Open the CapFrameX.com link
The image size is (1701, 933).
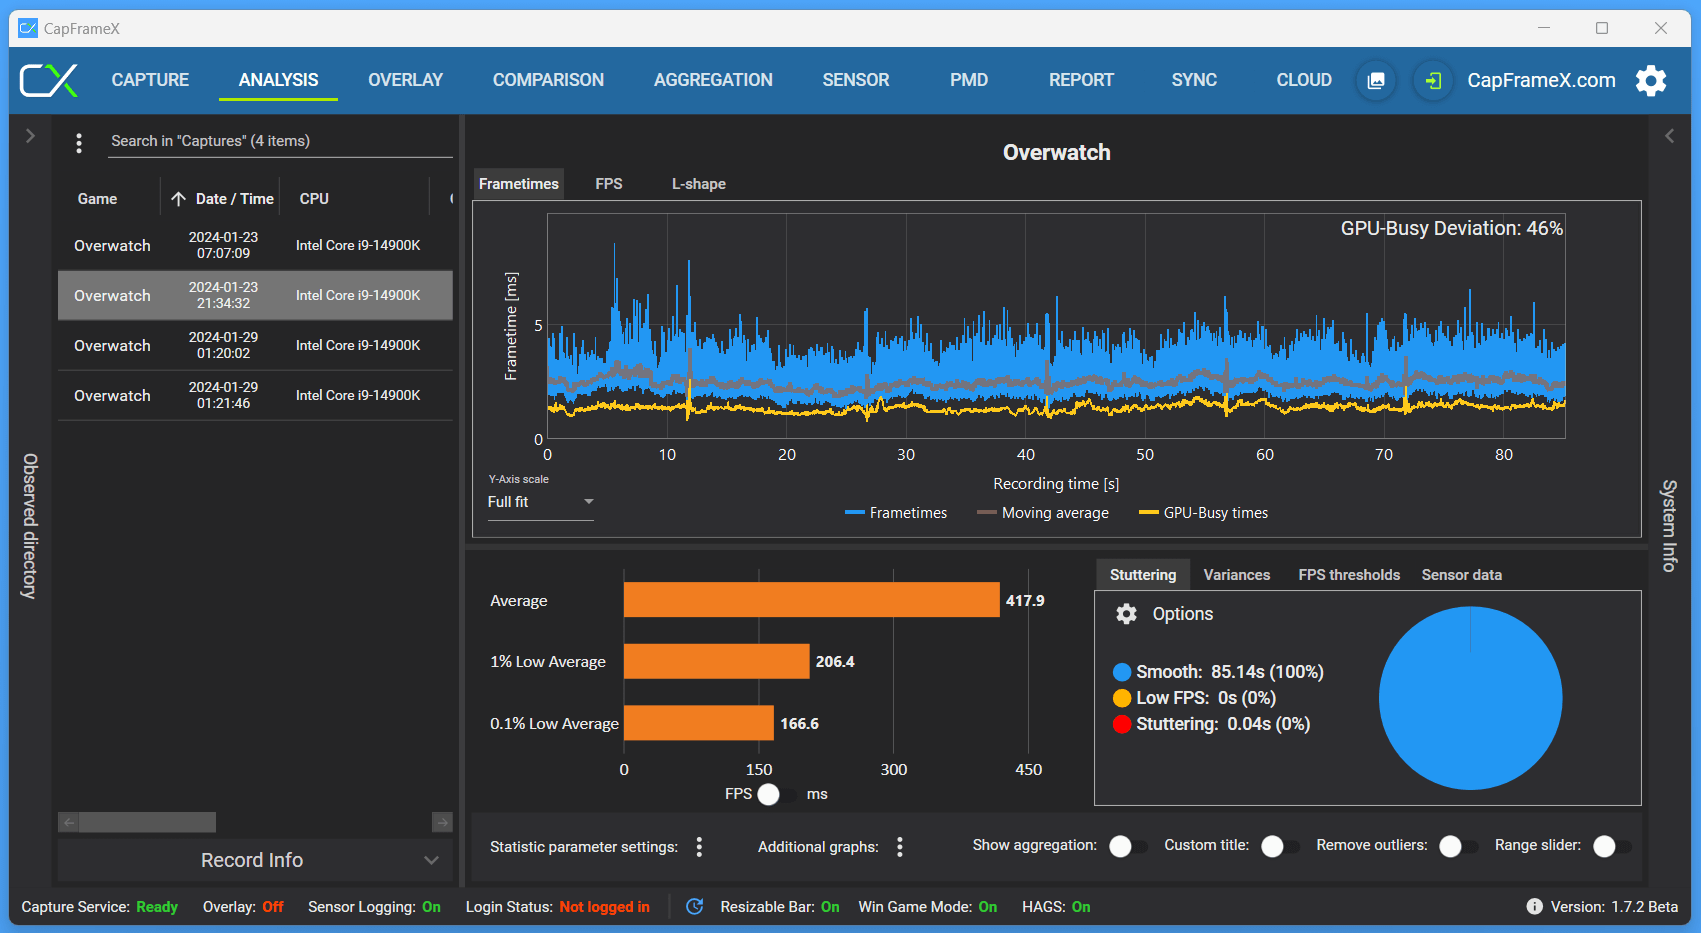[x=1541, y=80]
